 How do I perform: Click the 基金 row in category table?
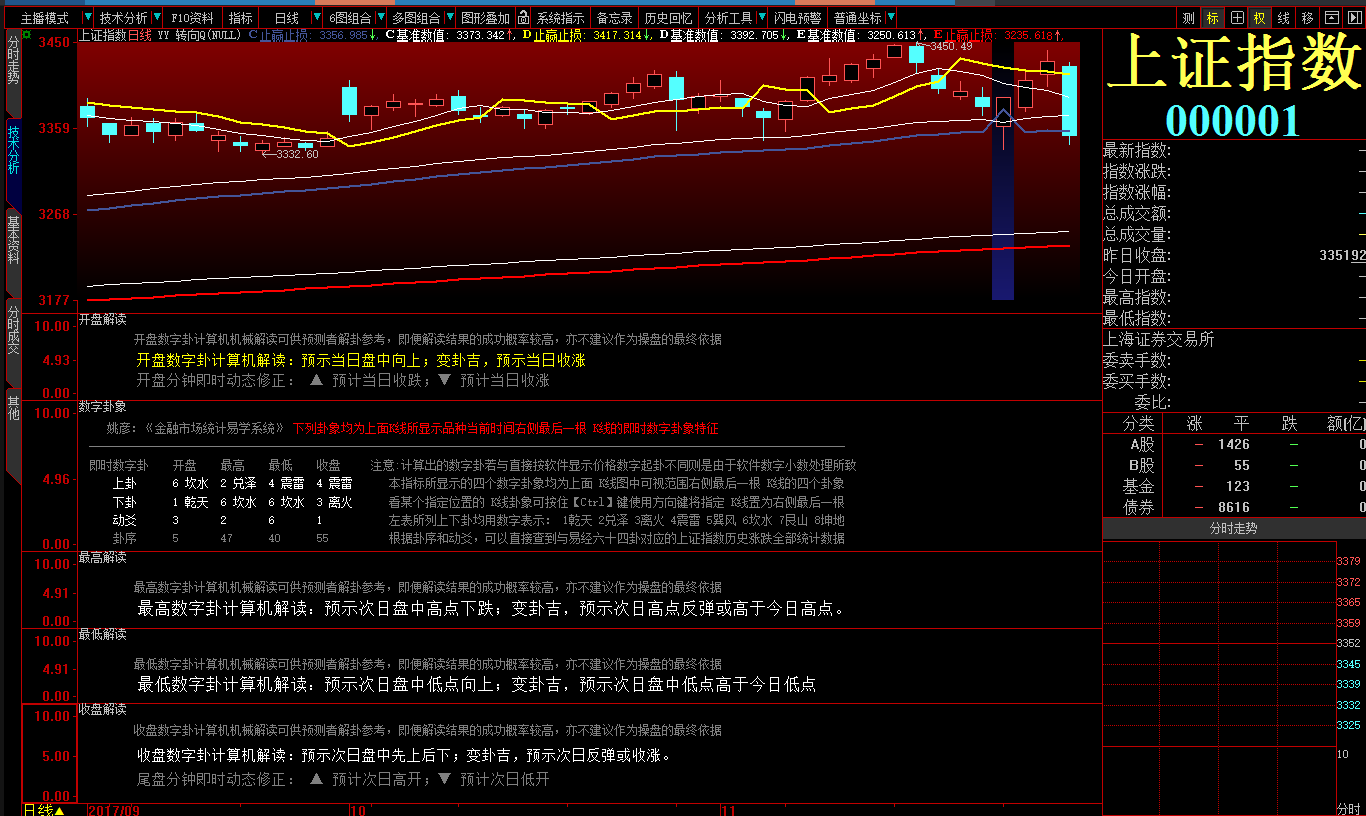(1233, 486)
